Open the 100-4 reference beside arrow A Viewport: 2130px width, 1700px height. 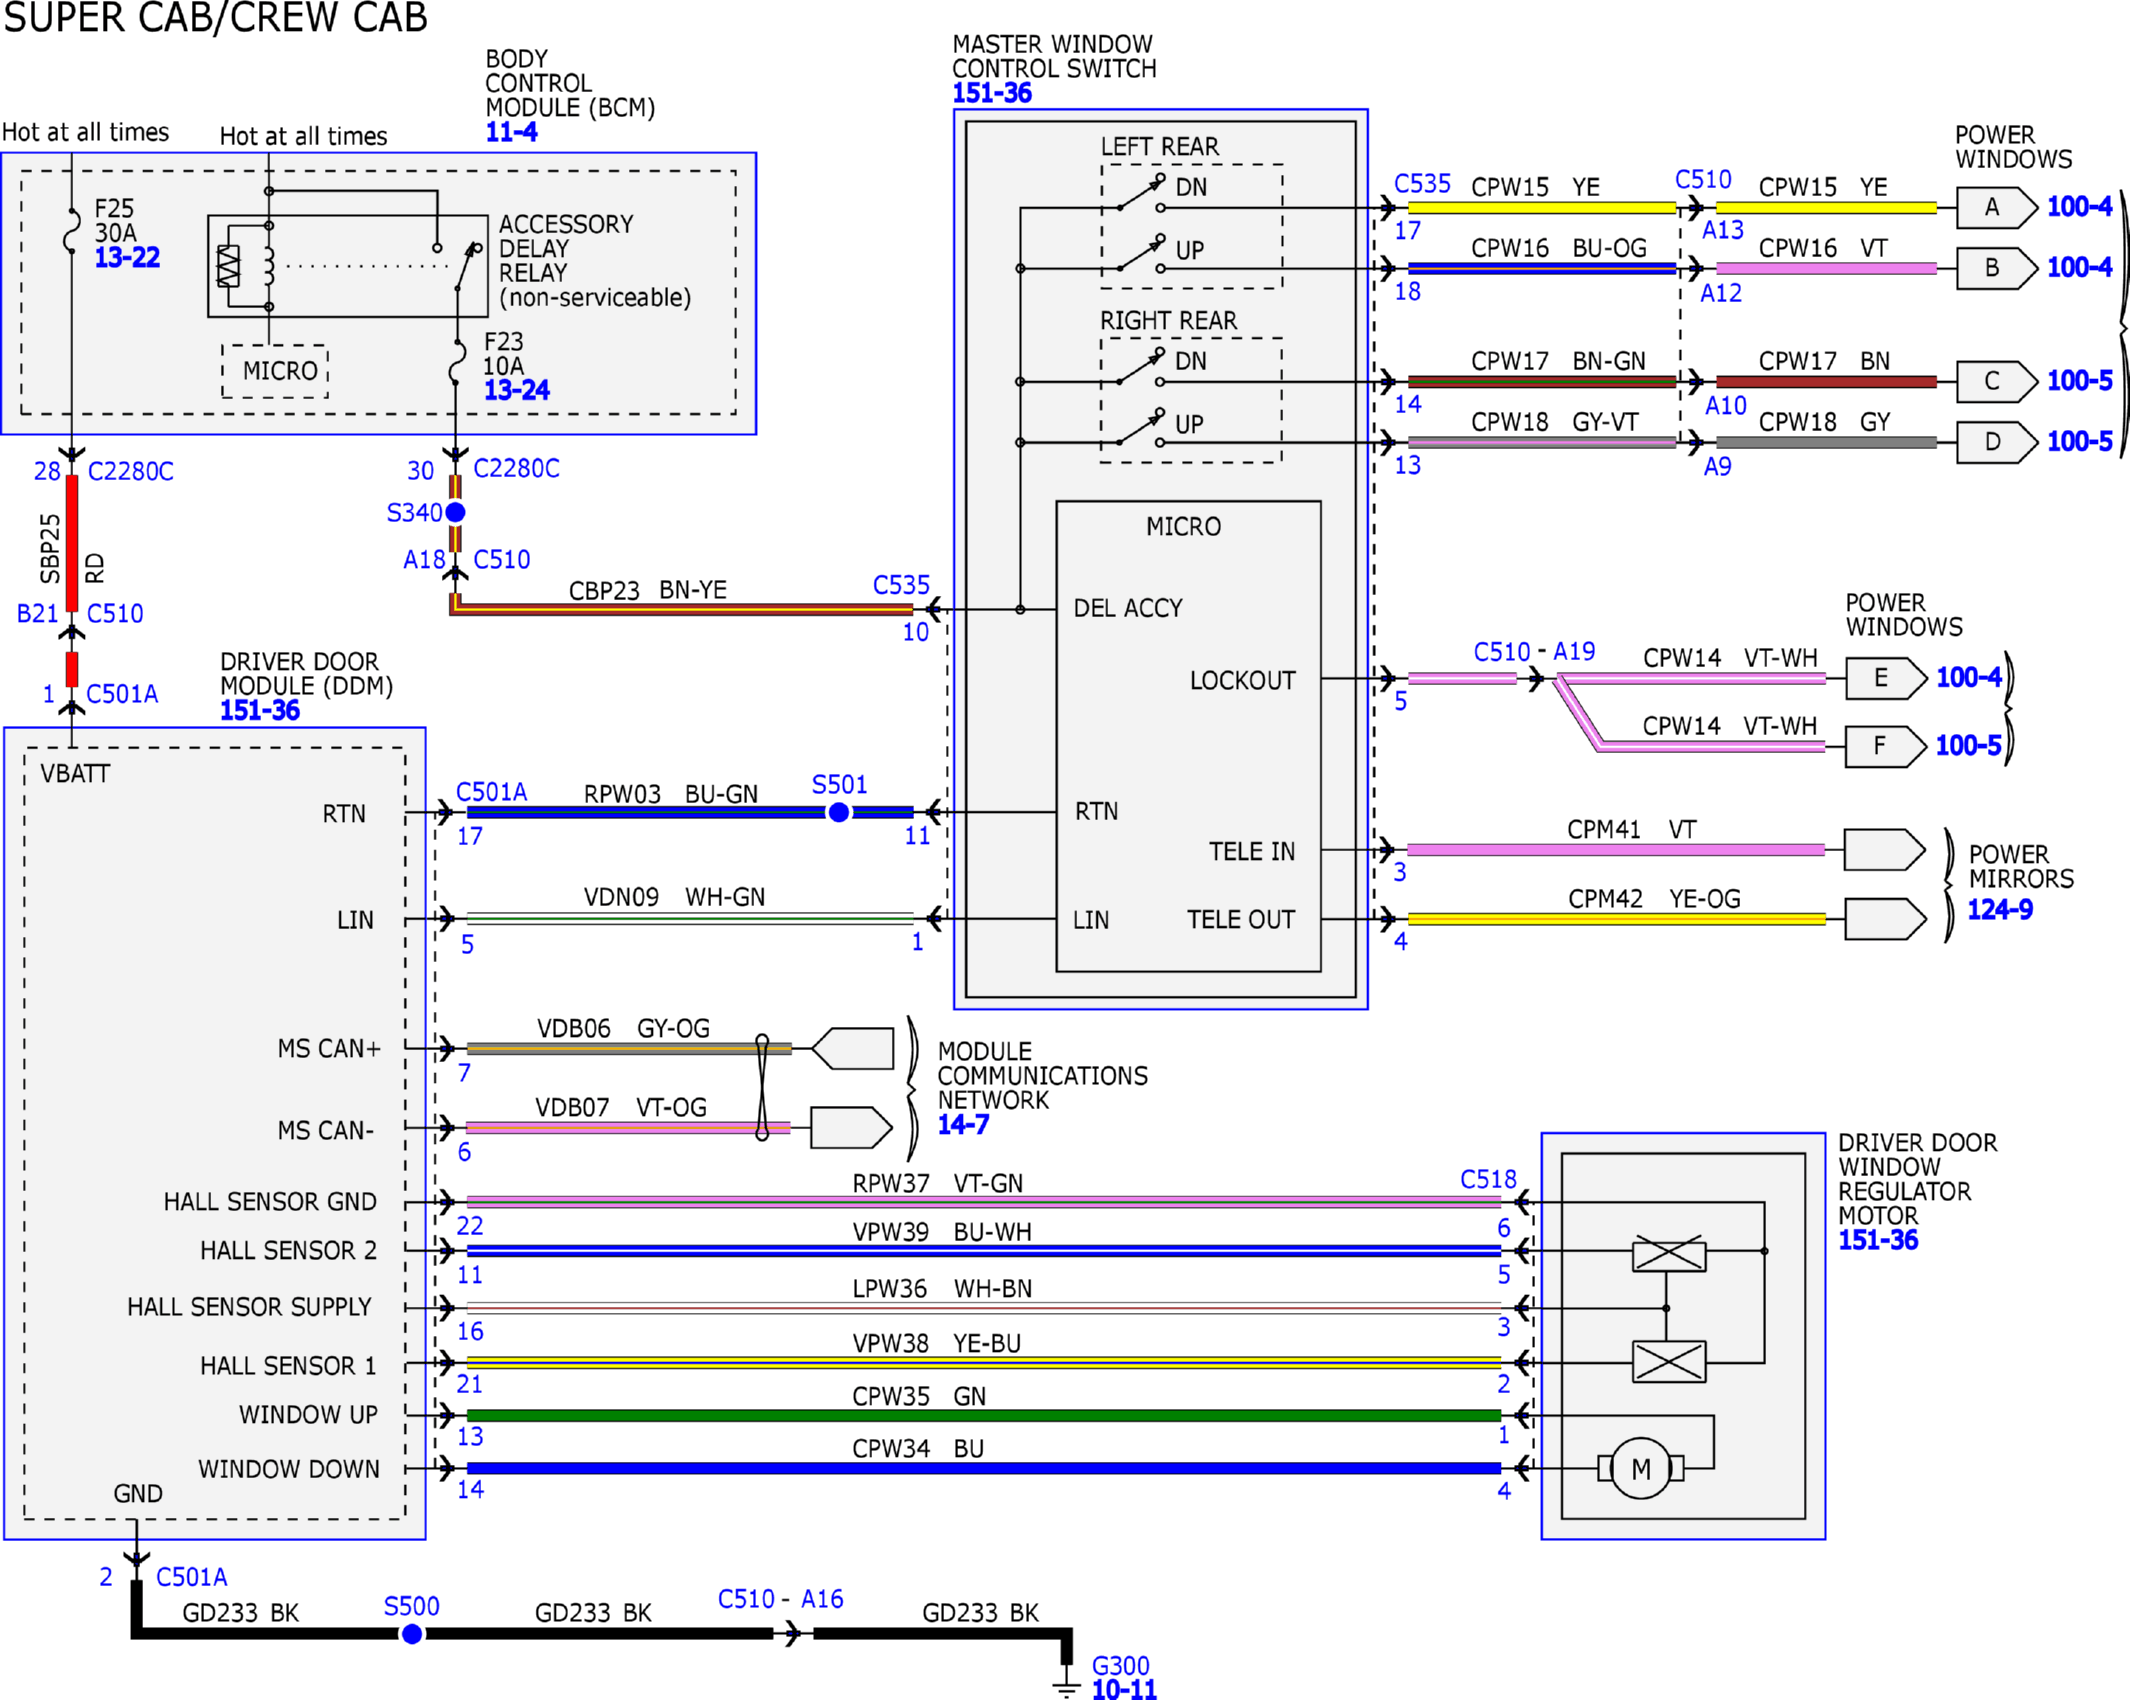(2080, 207)
